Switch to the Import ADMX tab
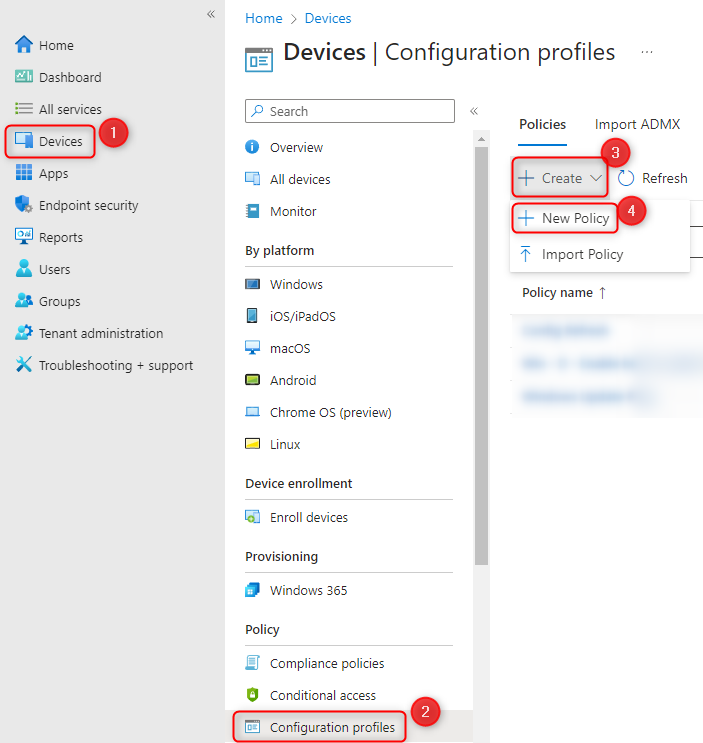703x743 pixels. point(637,124)
